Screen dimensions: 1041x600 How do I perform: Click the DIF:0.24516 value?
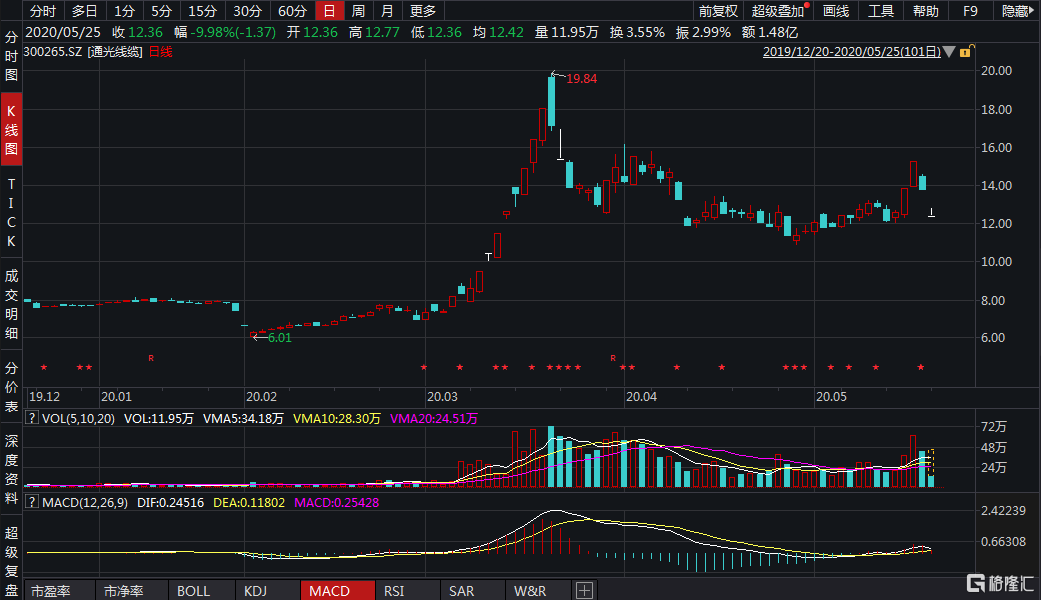[171, 502]
